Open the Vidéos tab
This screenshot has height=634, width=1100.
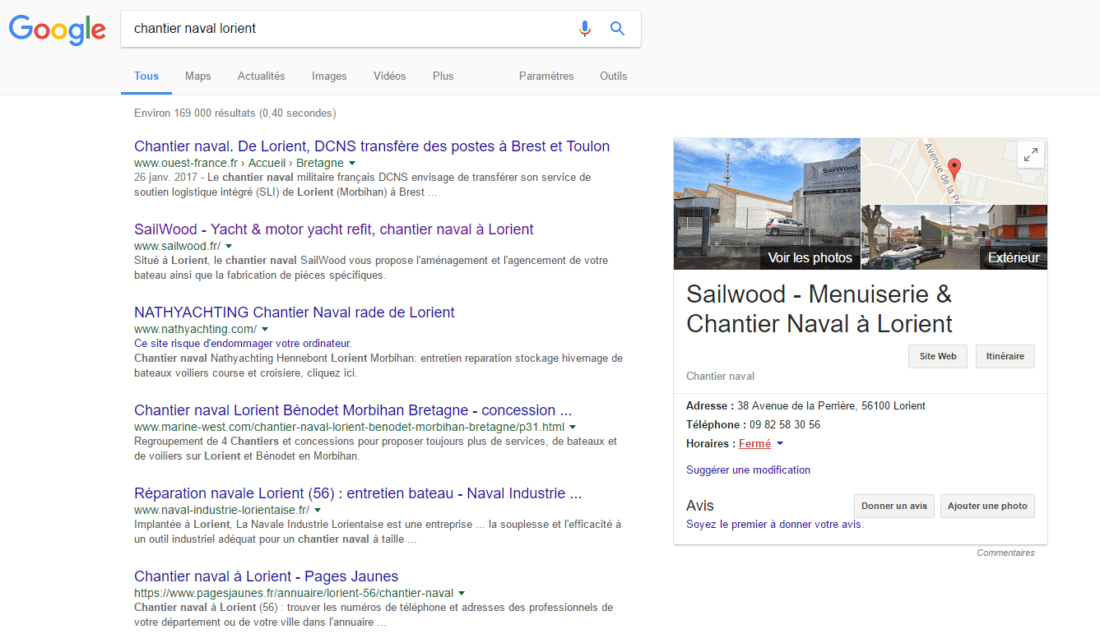[x=389, y=76]
